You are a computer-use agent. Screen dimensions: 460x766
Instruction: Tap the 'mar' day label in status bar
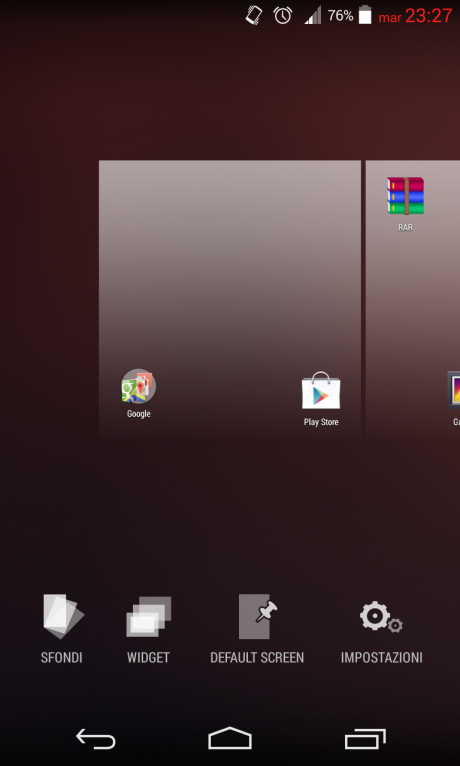pos(390,18)
